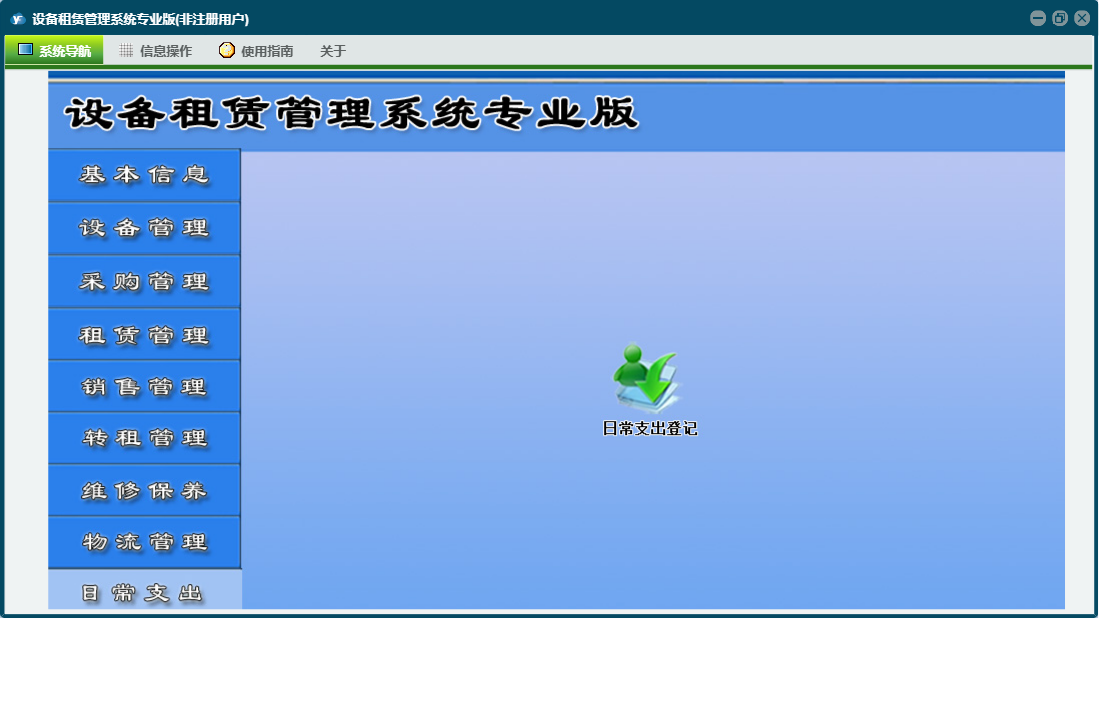Open the 信息操作 menu
Image resolution: width=1099 pixels, height=723 pixels.
pos(156,50)
